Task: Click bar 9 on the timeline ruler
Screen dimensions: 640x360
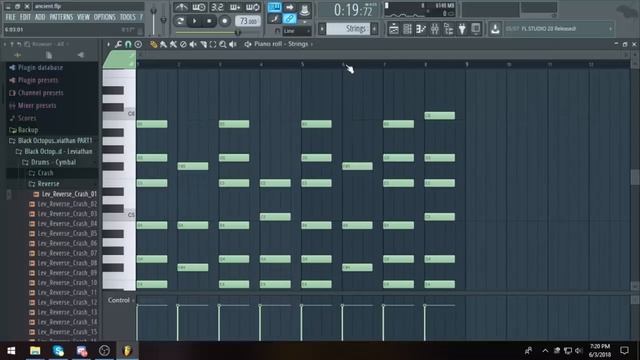Action: point(467,64)
